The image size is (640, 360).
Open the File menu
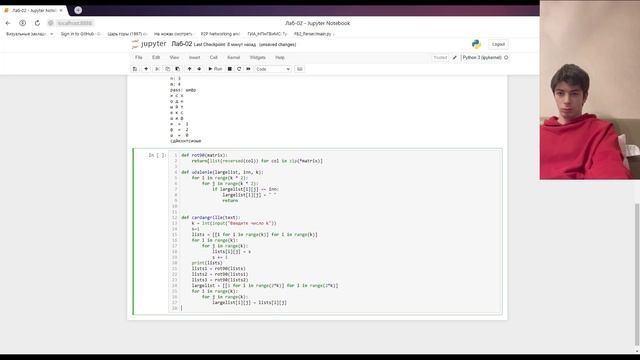click(139, 58)
